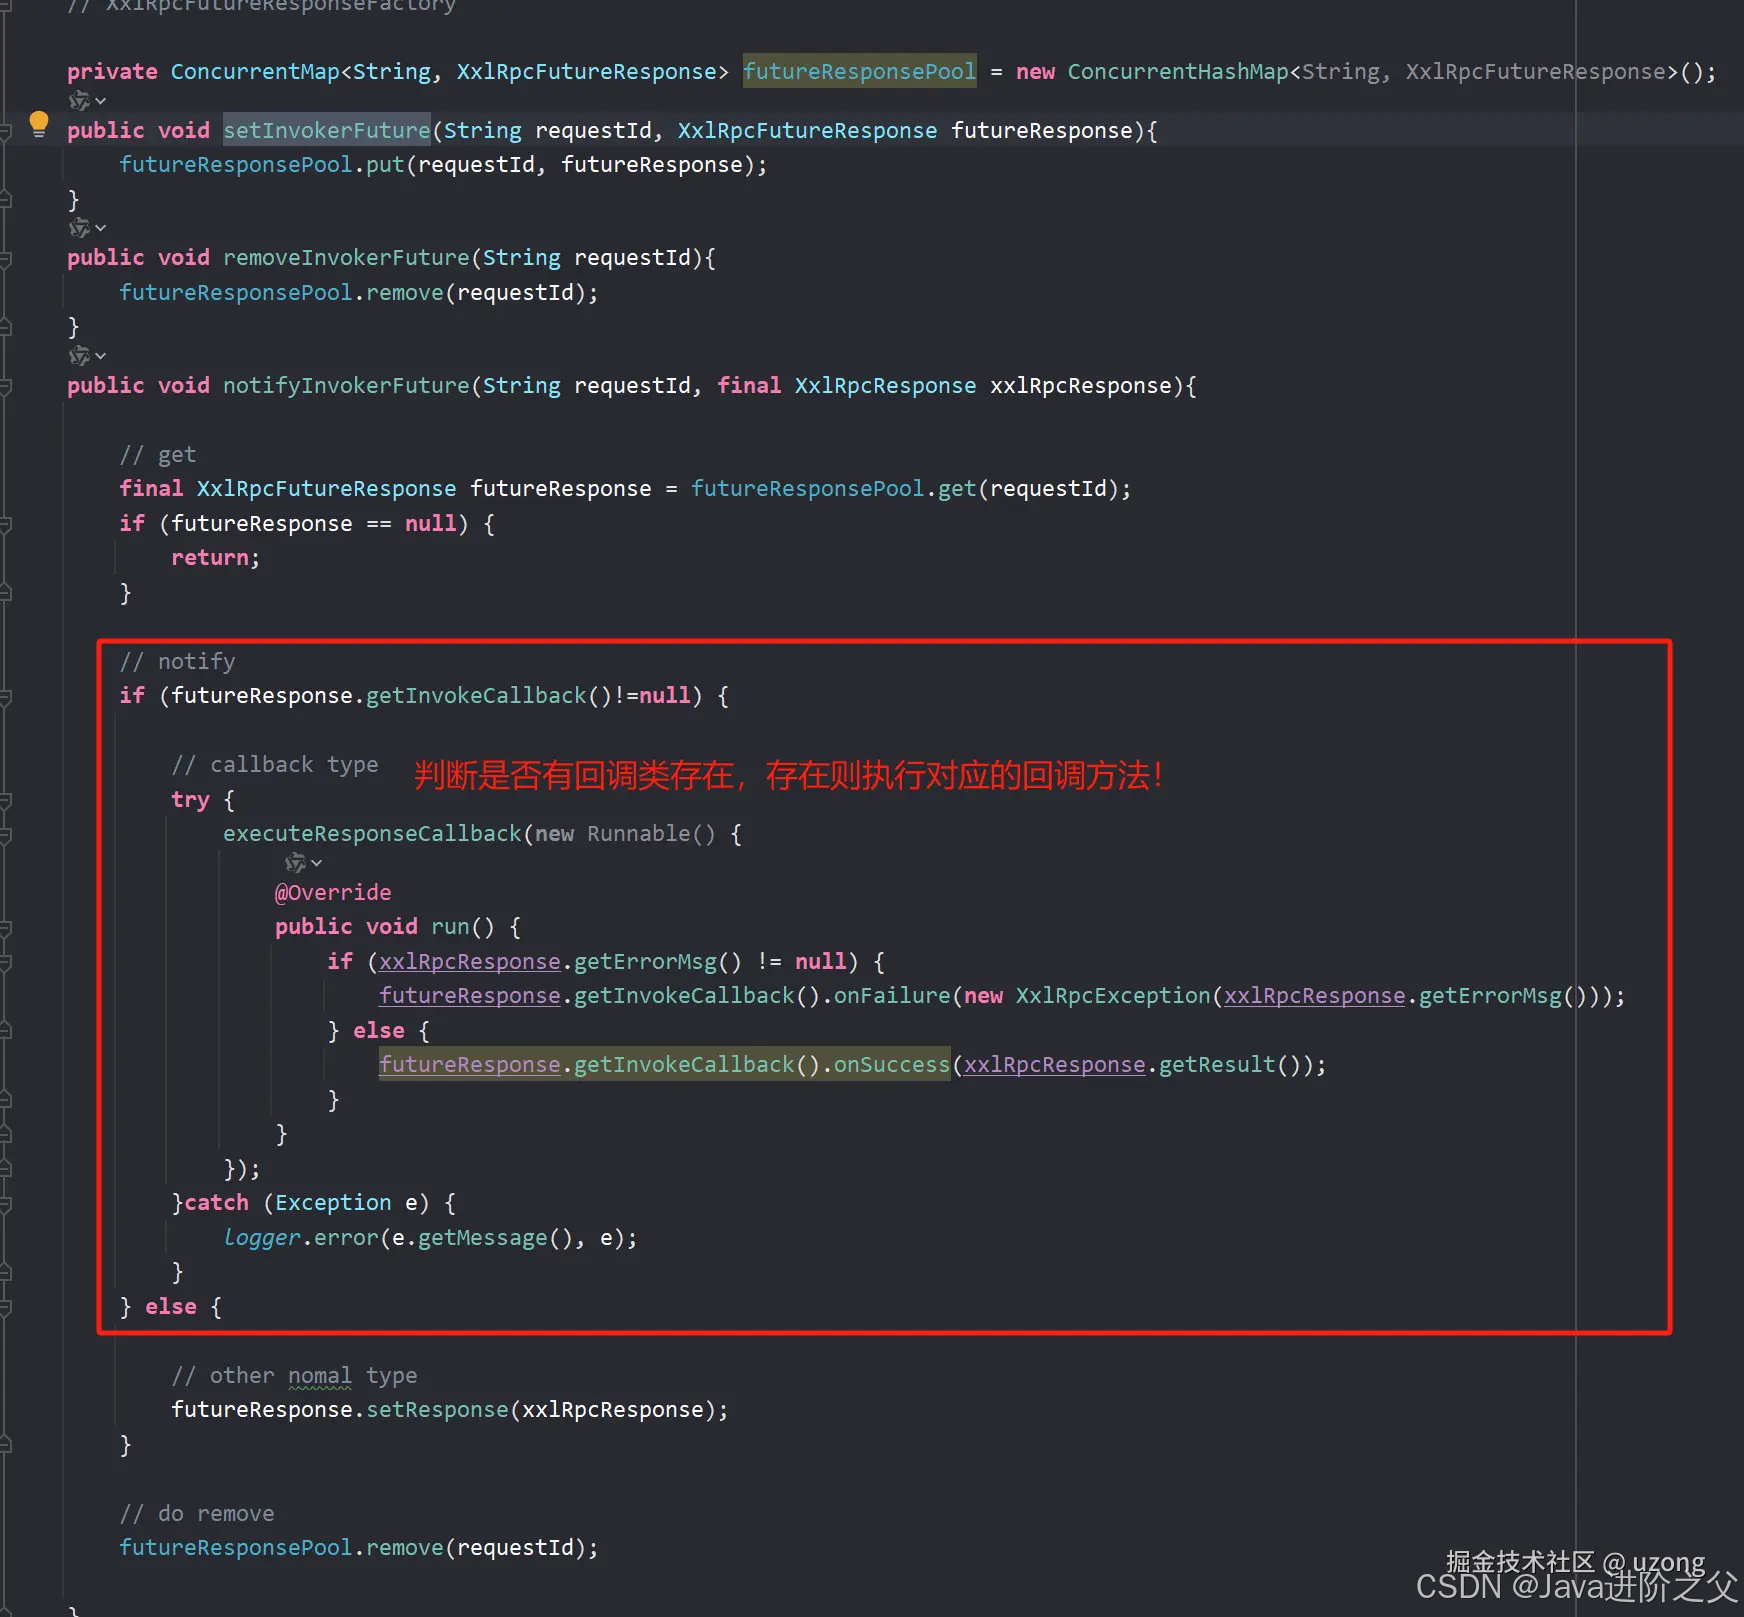Click the AI assistant icon above notifyInvokerFuture
Image resolution: width=1744 pixels, height=1617 pixels.
pos(79,356)
